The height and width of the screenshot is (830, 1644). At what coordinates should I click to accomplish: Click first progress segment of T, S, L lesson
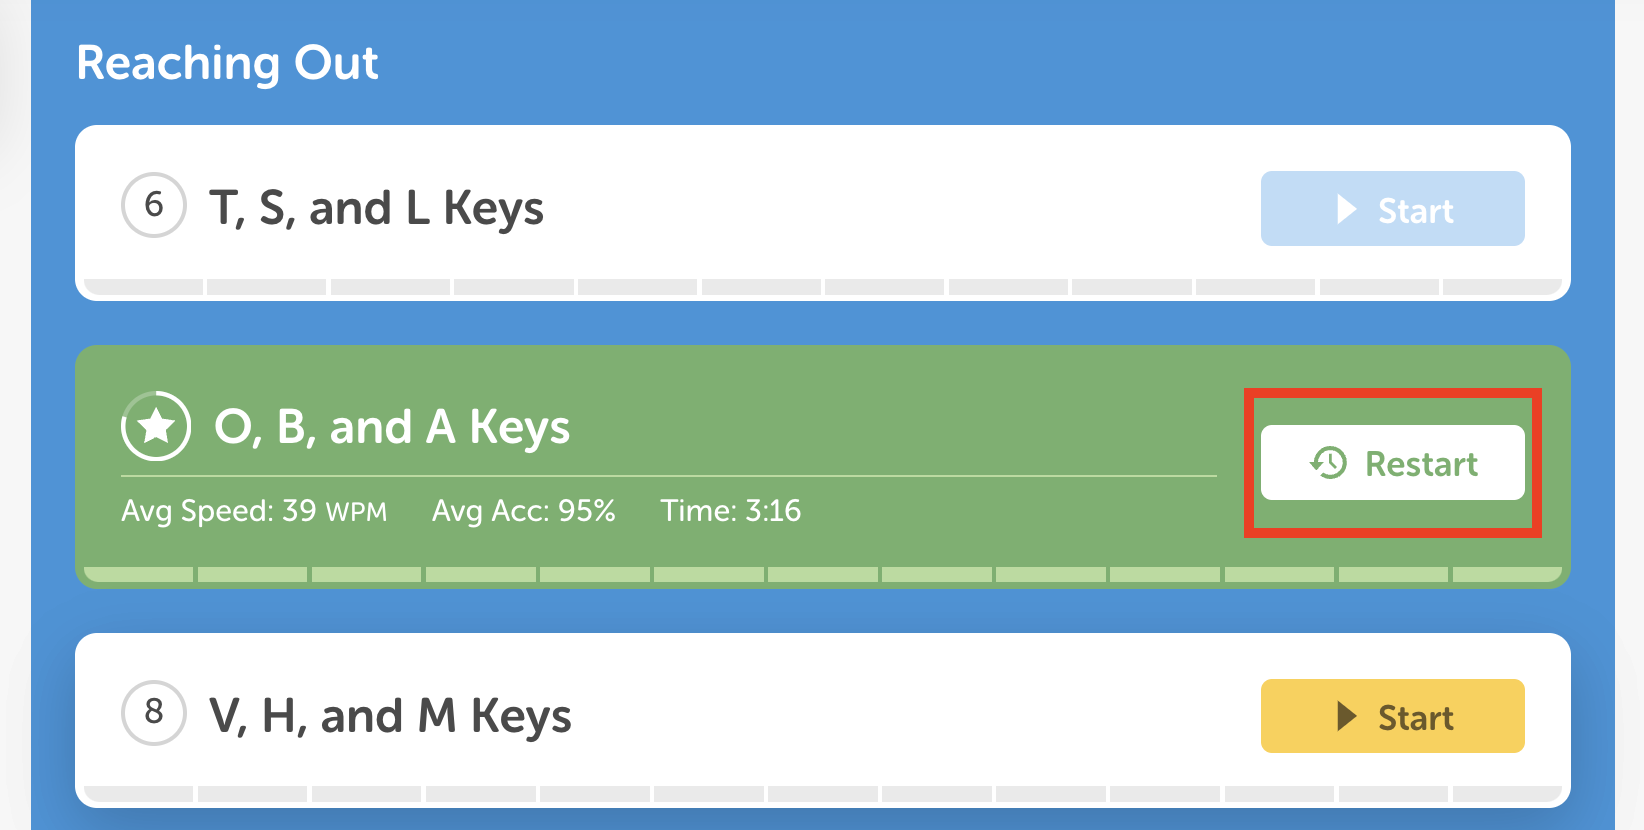click(144, 287)
